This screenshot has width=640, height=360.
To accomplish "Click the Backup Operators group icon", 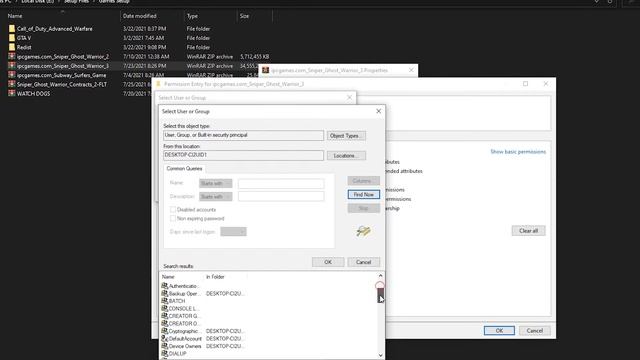I will (164, 293).
